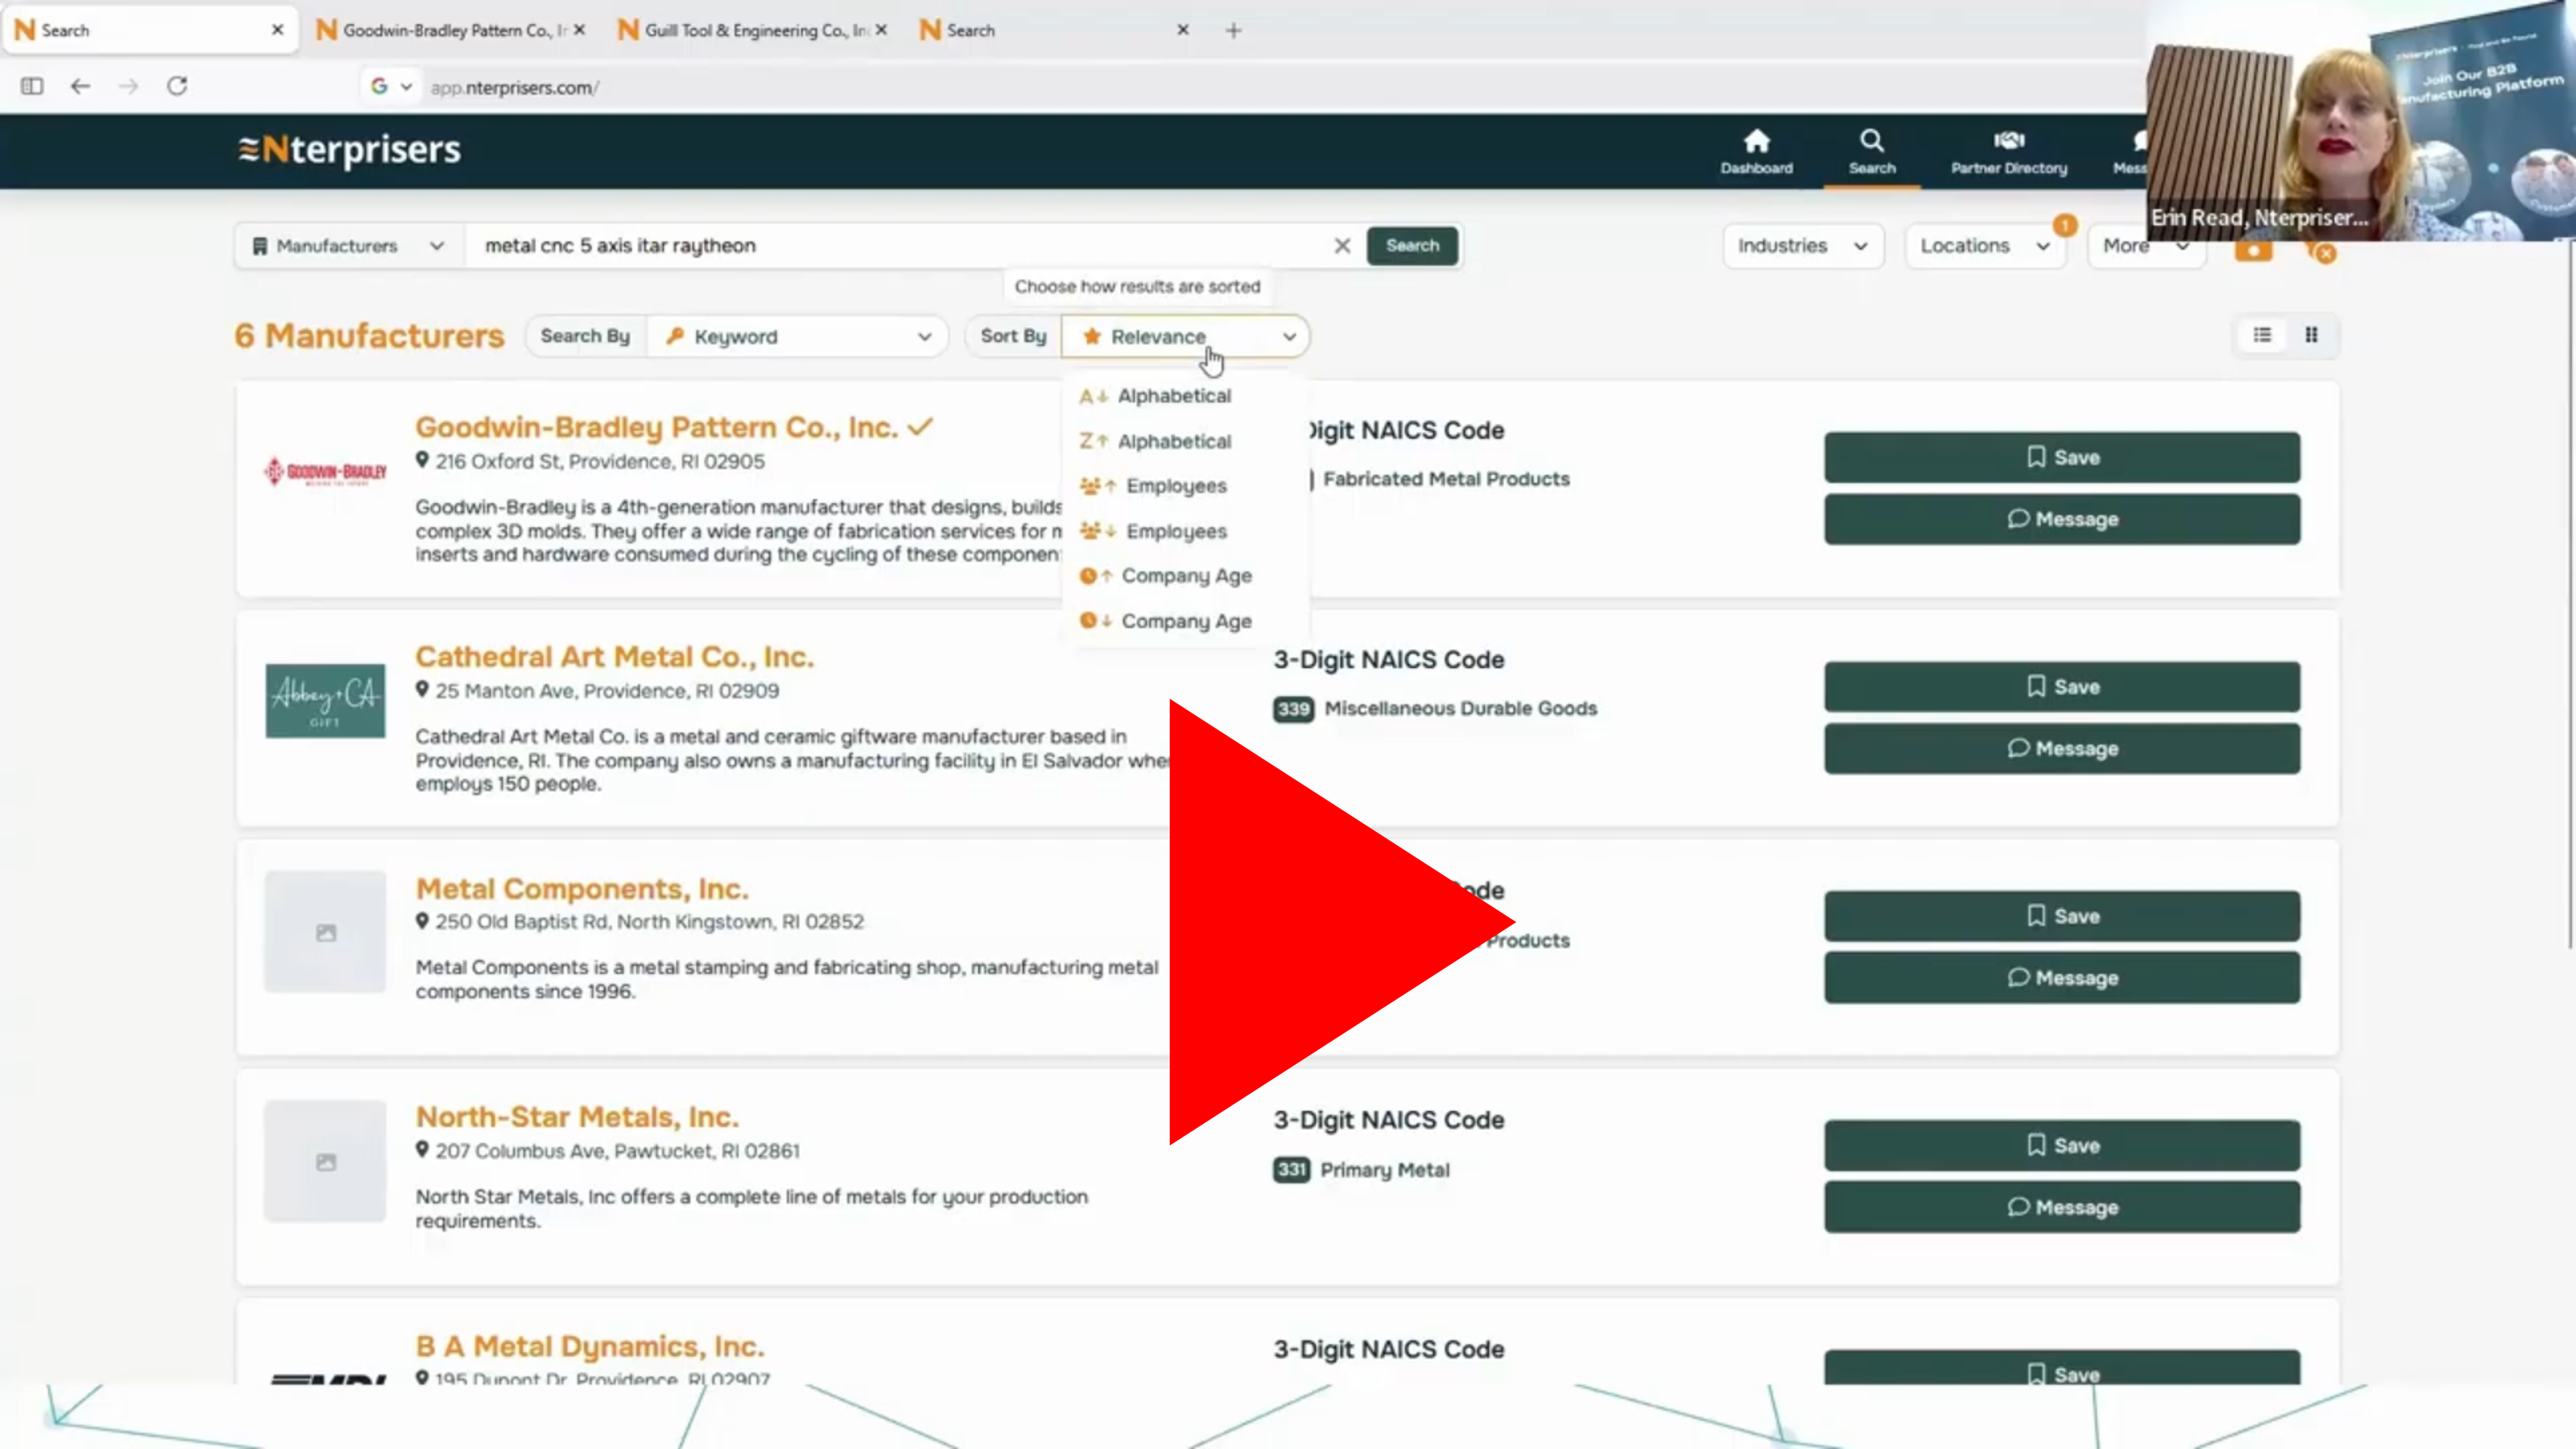Sort by Employees descending option
Screen dimensions: 2576x1449
pyautogui.click(x=1175, y=531)
